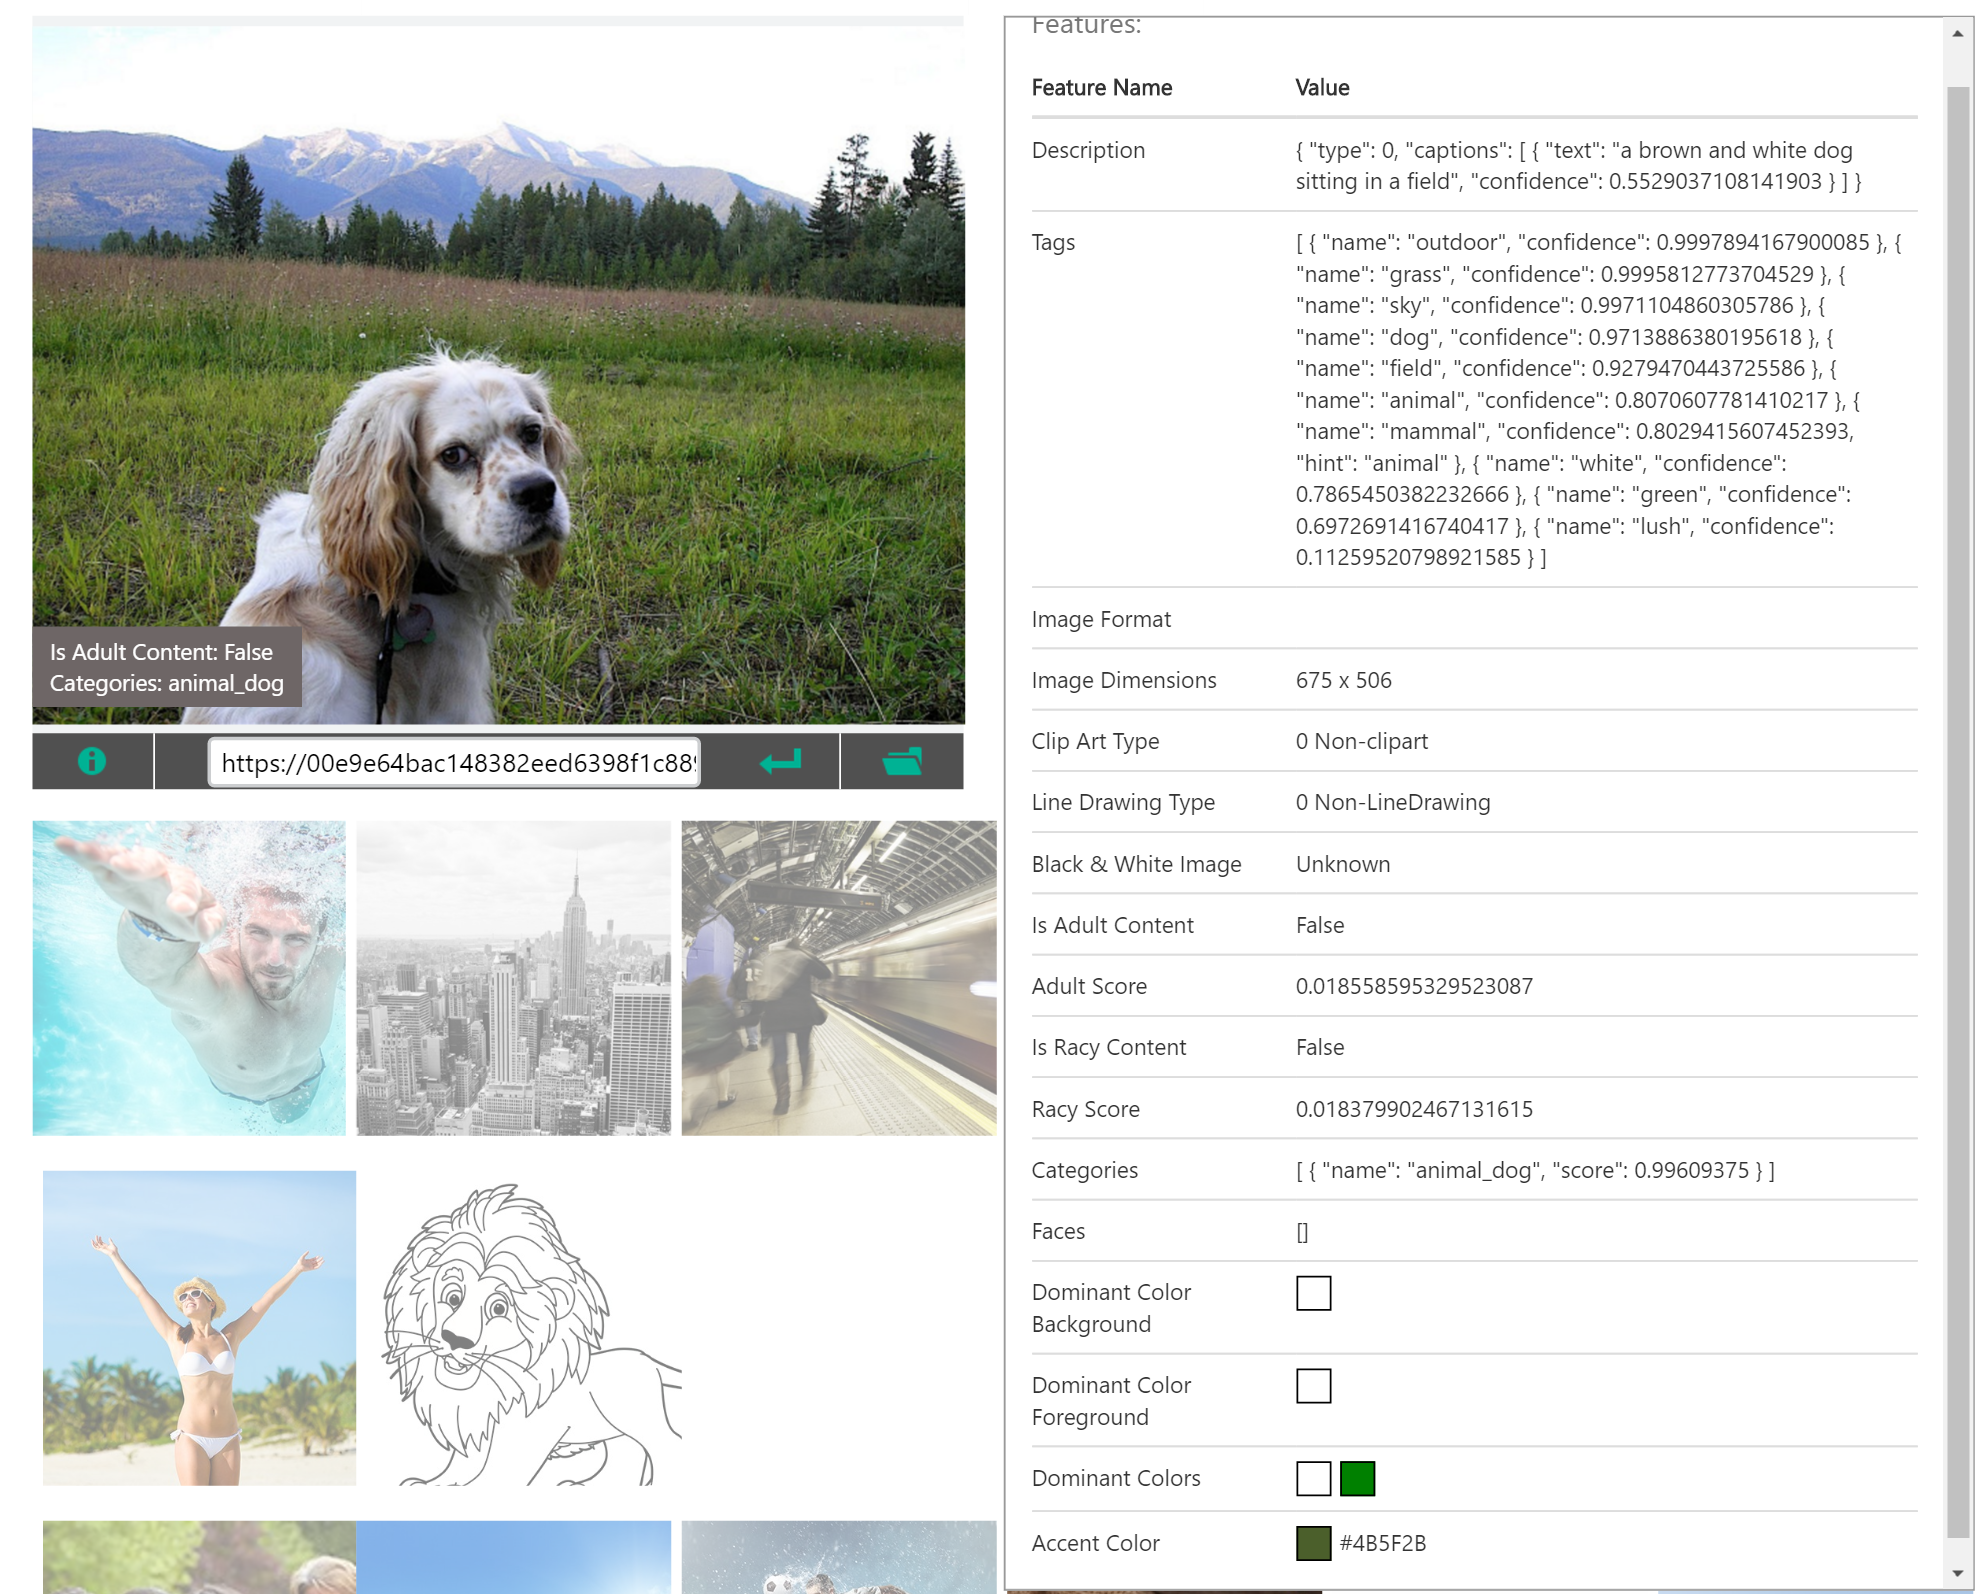Click the '0 Non-clipart' value
This screenshot has width=1977, height=1594.
(1361, 741)
